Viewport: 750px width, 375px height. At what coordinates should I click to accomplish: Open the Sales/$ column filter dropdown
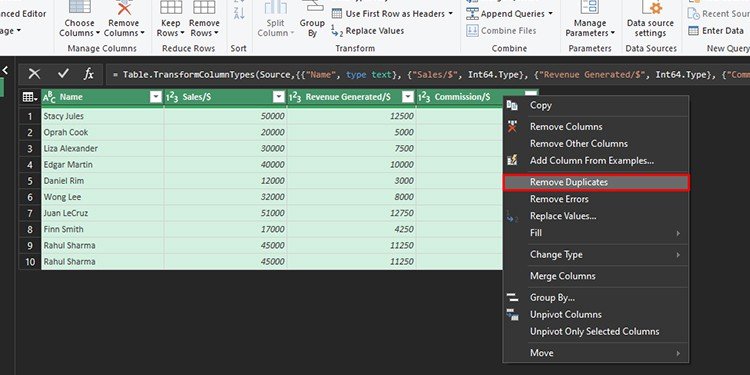click(279, 97)
